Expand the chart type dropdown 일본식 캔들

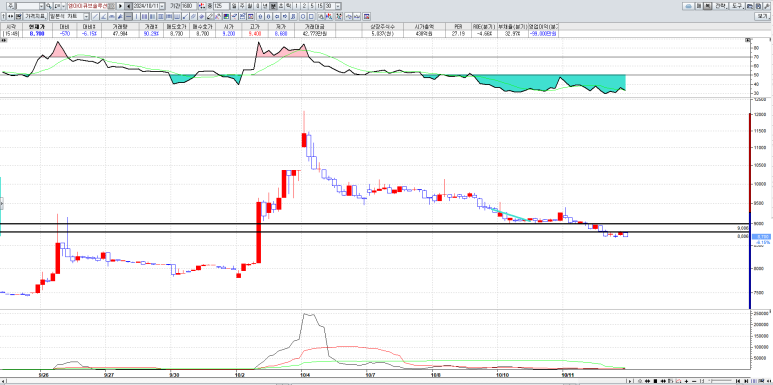(86, 16)
